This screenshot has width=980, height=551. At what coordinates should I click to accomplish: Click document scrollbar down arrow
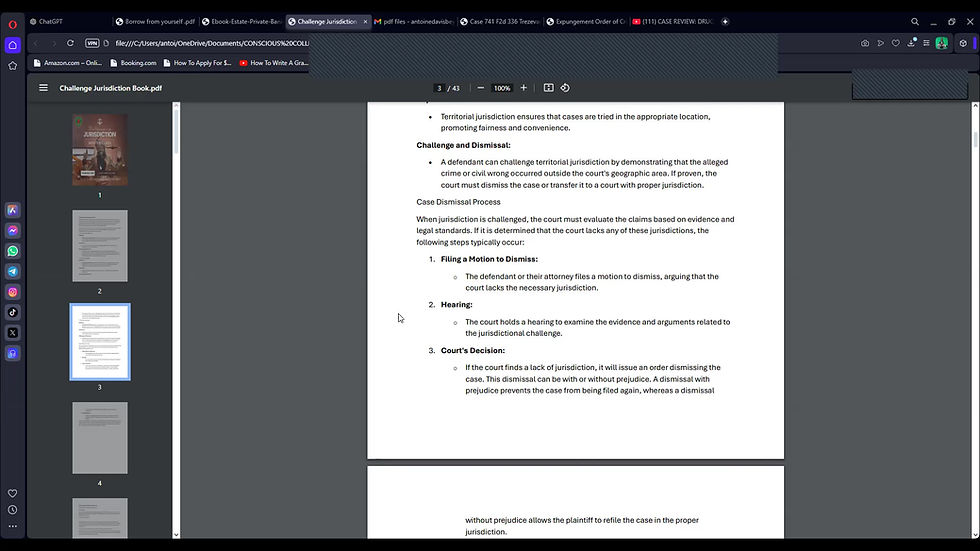[x=975, y=535]
